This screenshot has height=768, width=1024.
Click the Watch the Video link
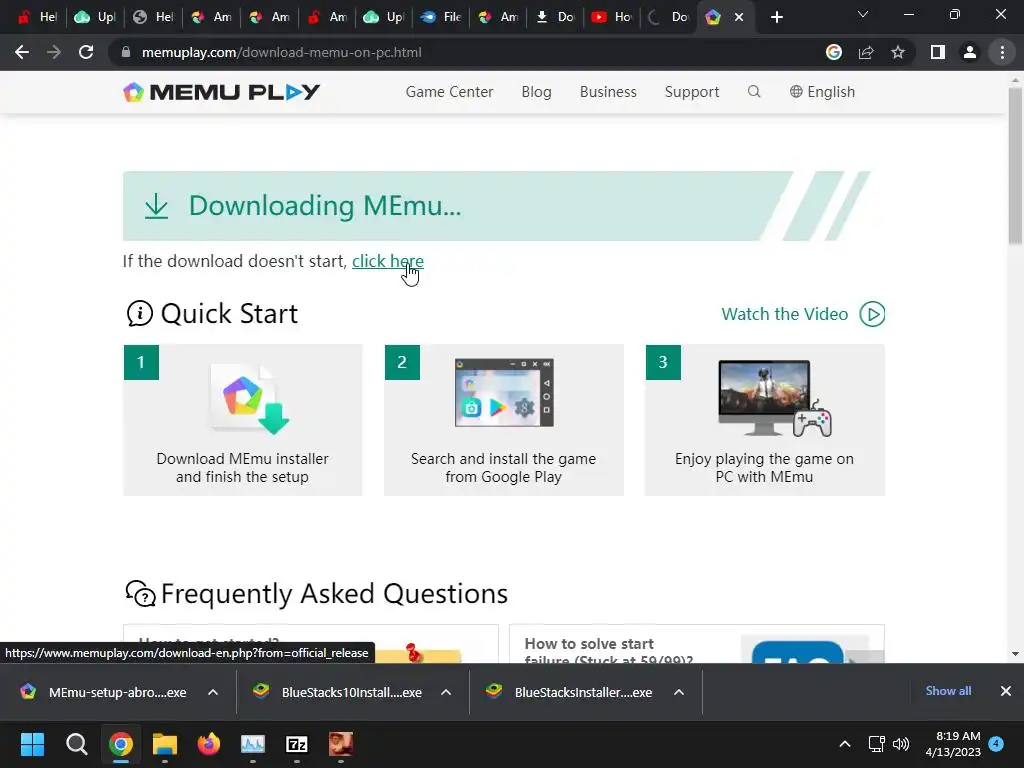pyautogui.click(x=784, y=314)
